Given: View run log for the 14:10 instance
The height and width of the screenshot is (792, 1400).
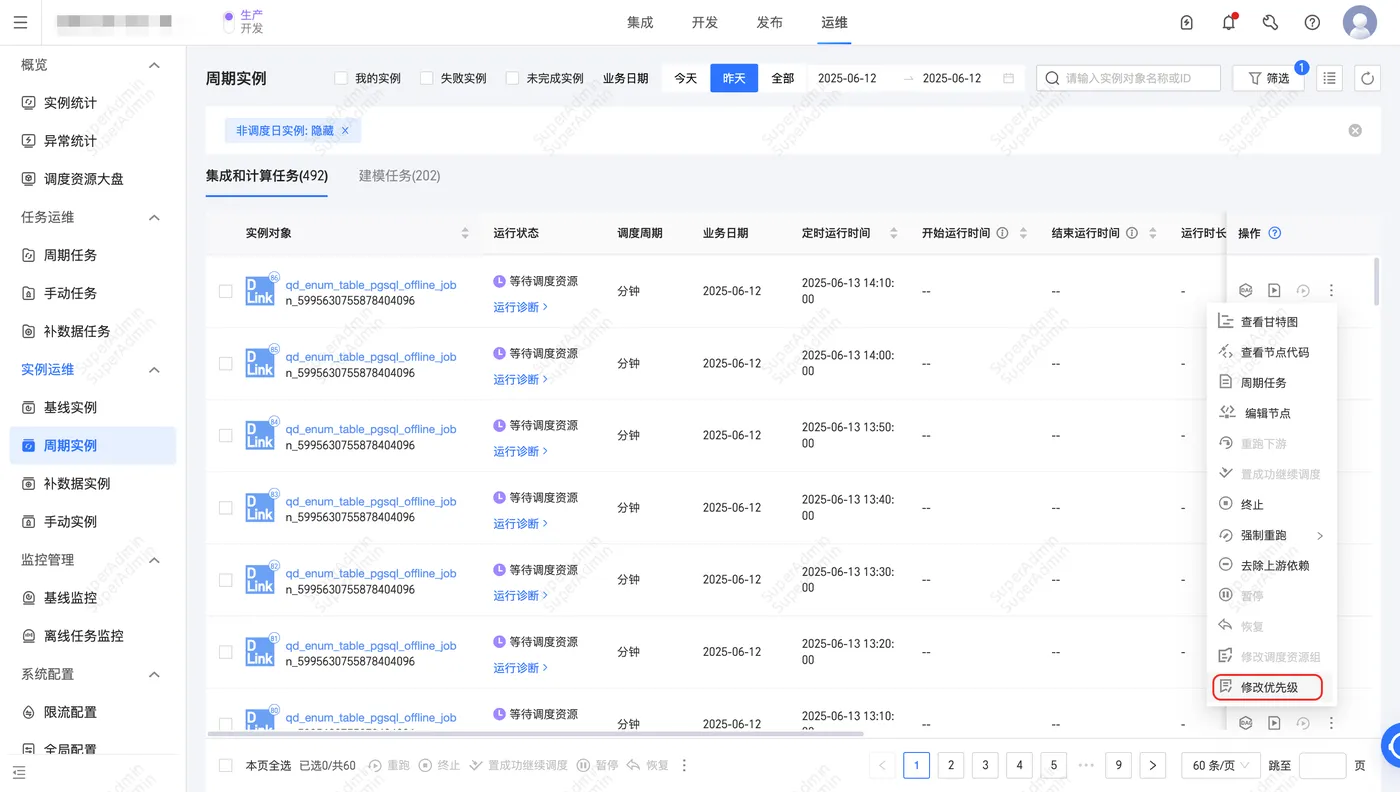Looking at the screenshot, I should point(1274,291).
